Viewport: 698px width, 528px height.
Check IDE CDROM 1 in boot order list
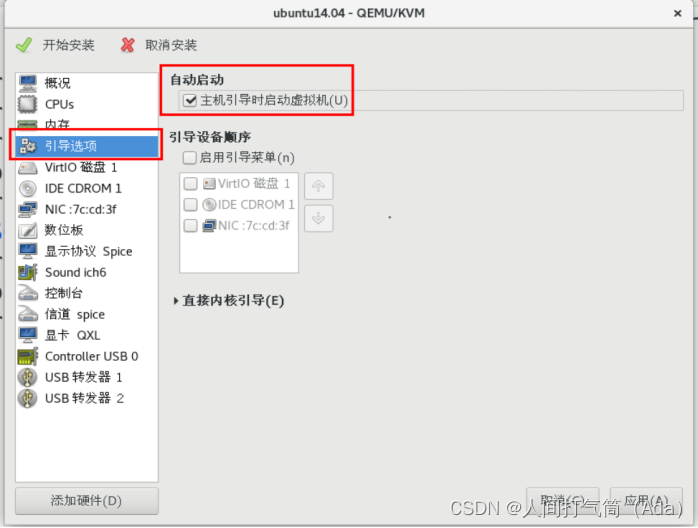pyautogui.click(x=191, y=204)
